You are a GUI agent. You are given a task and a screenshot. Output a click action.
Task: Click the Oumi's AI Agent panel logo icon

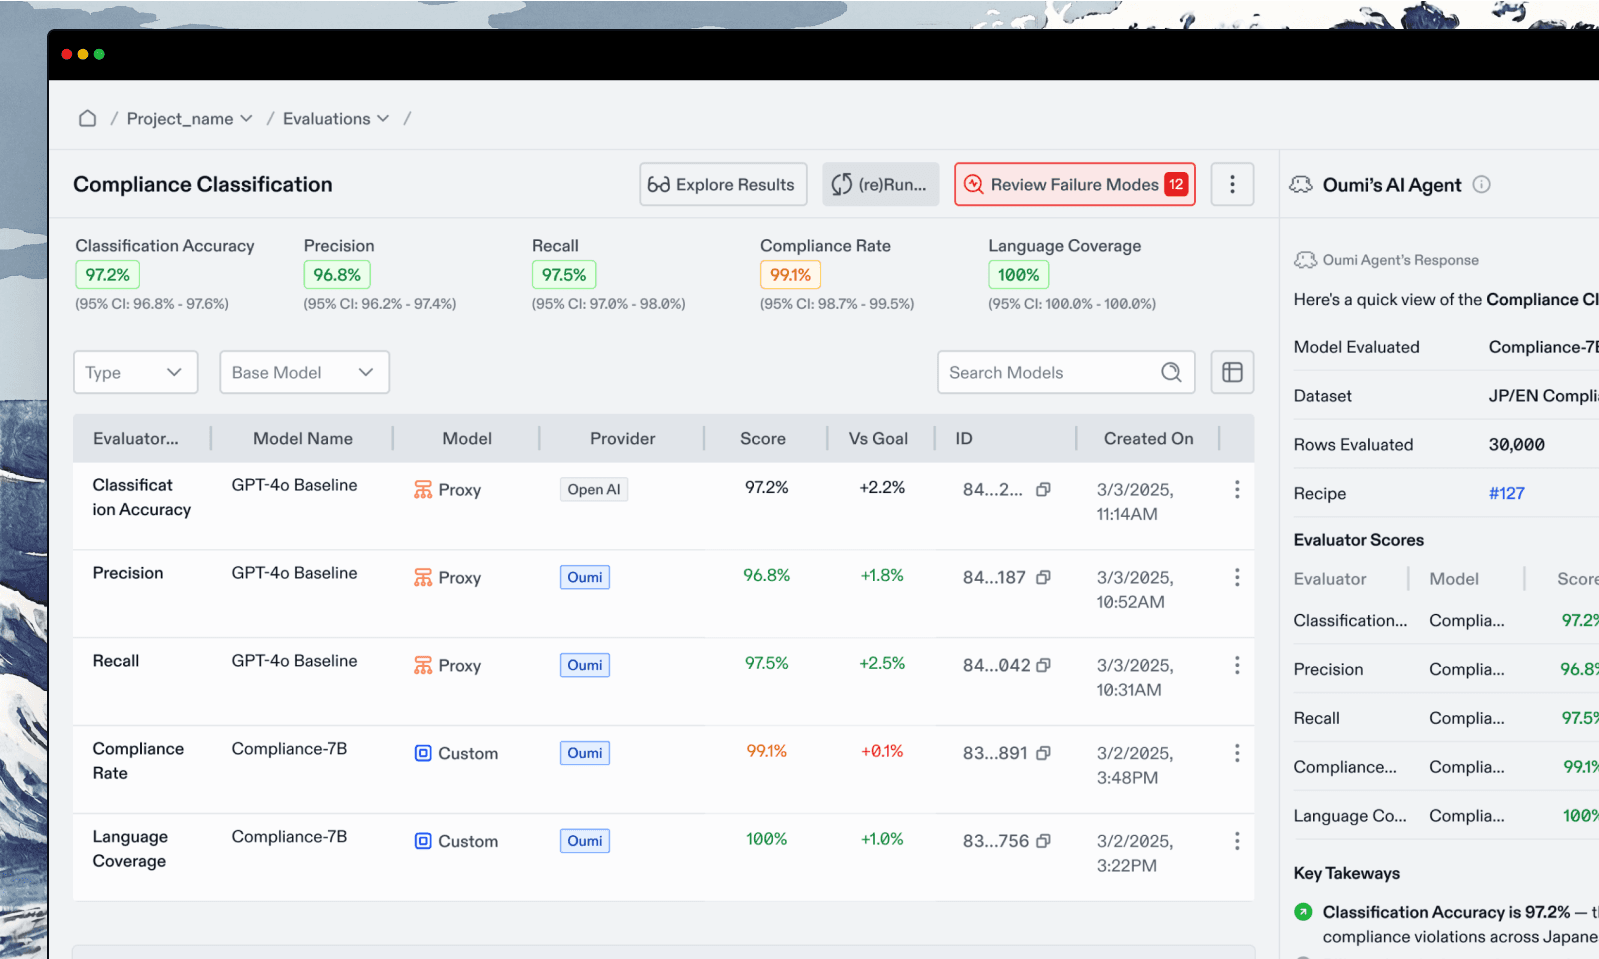pyautogui.click(x=1301, y=184)
